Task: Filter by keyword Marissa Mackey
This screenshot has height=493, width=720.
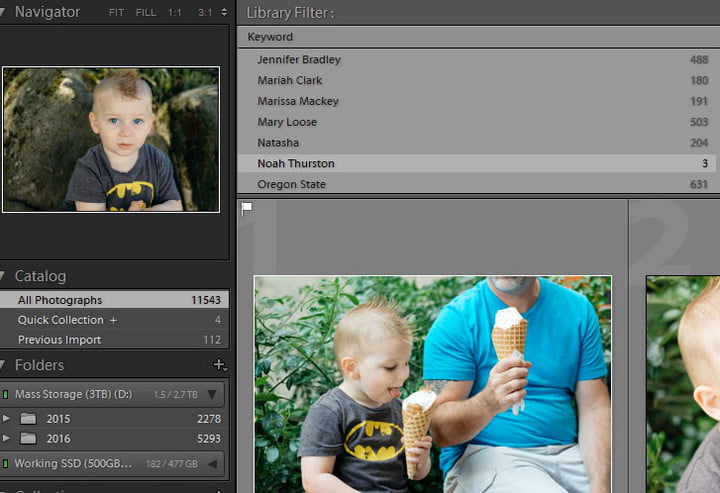Action: point(477,101)
